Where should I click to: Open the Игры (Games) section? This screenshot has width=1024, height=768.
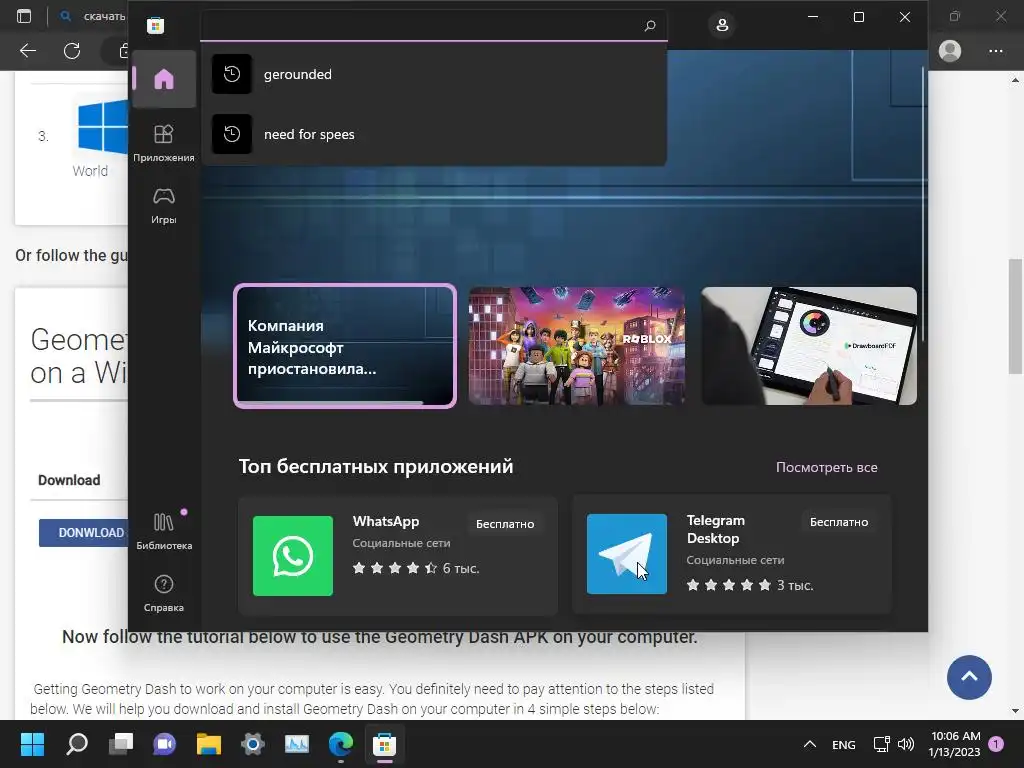(x=164, y=205)
